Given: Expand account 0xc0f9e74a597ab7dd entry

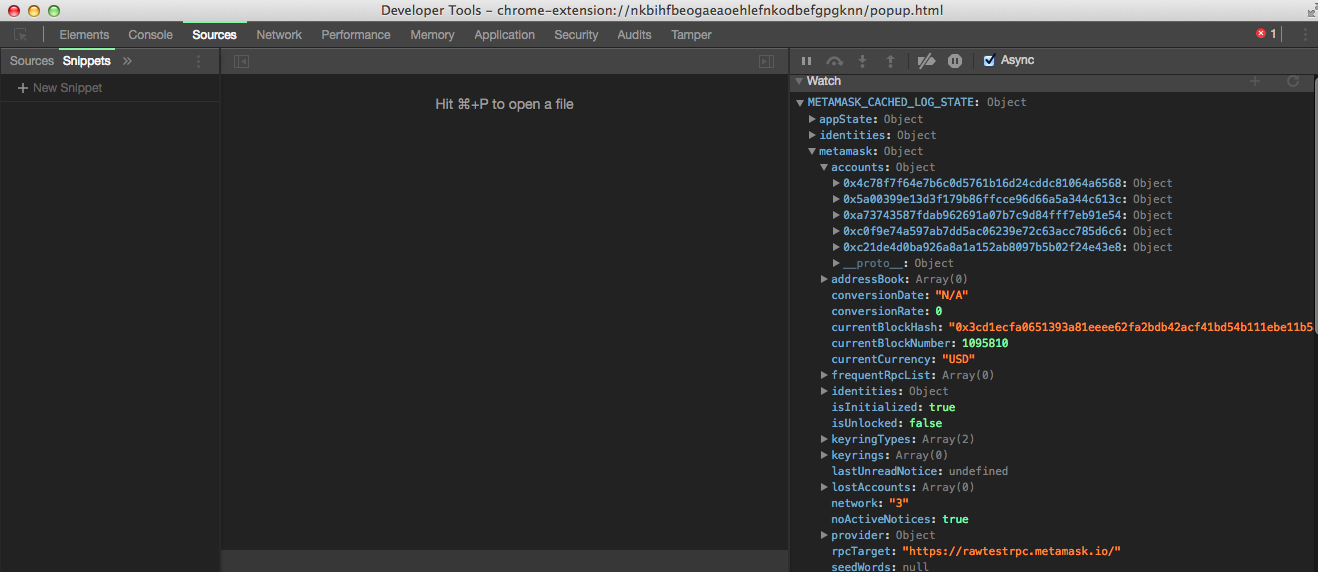Looking at the screenshot, I should (836, 231).
